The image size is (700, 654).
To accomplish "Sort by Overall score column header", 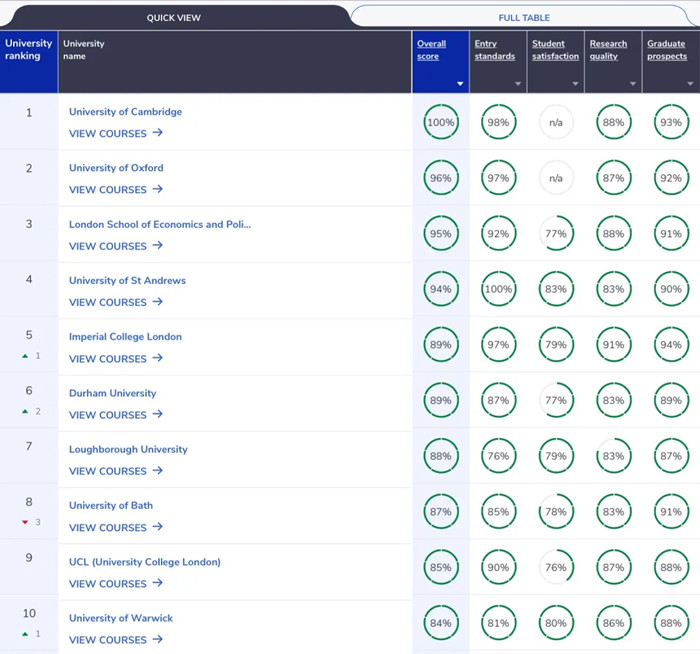I will (x=431, y=50).
